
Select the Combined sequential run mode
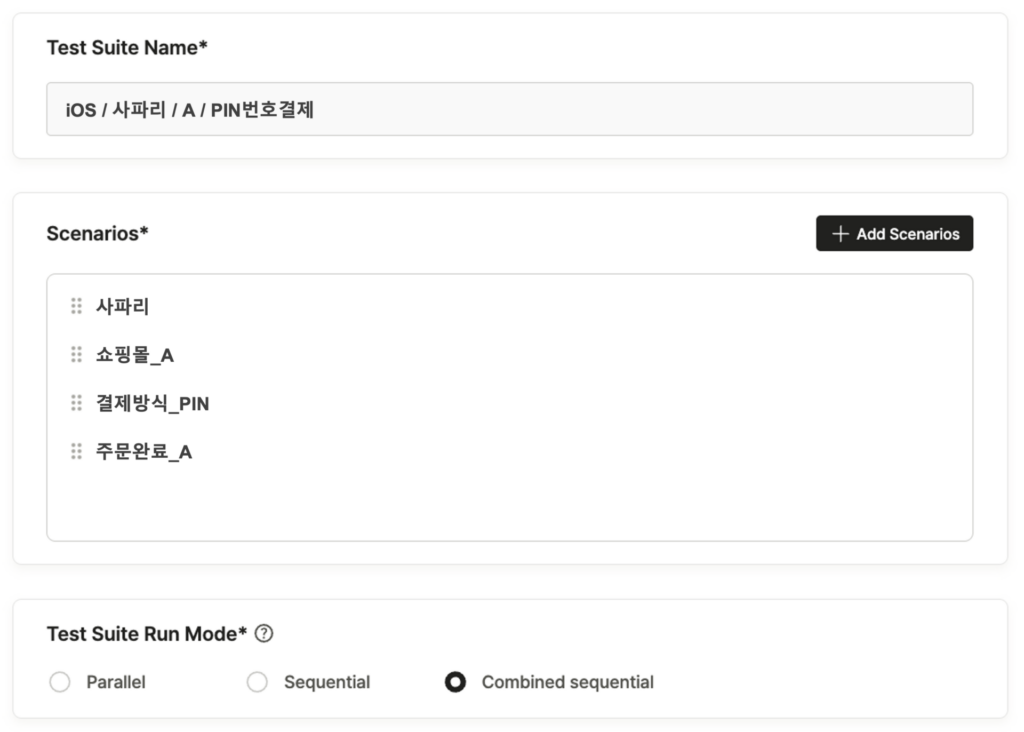tap(456, 682)
